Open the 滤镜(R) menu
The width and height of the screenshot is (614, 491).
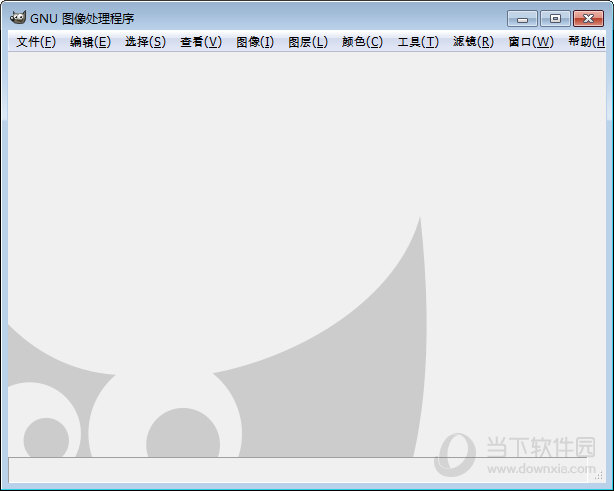[x=473, y=42]
